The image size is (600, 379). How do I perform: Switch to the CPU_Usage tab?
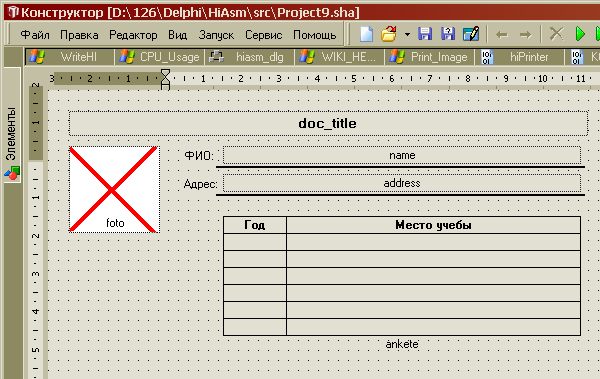[x=160, y=57]
